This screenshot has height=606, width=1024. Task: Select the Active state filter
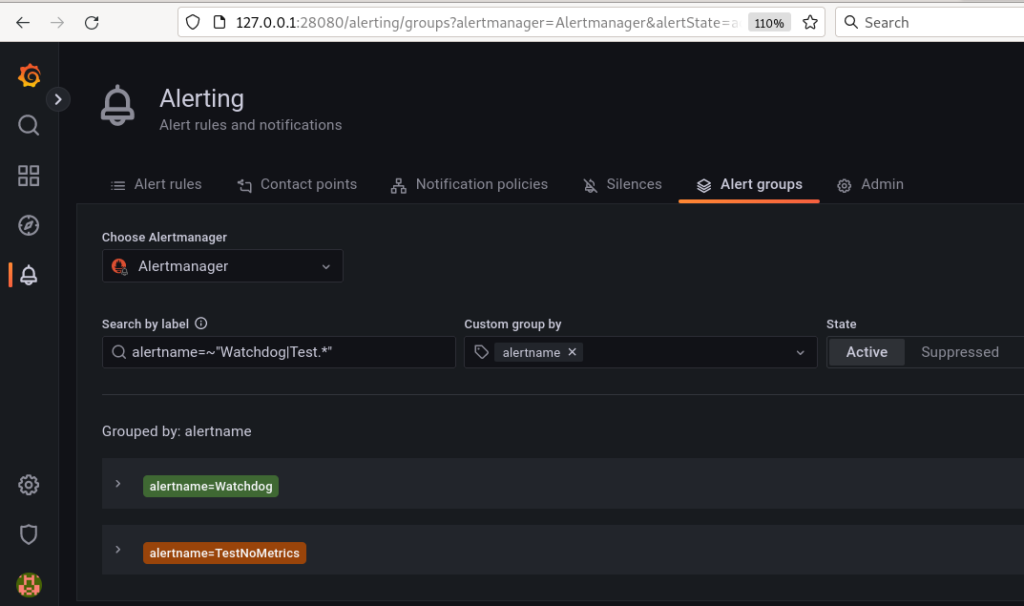866,352
